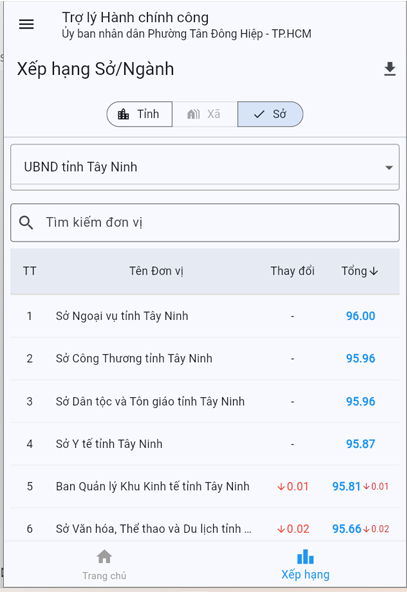Image resolution: width=407 pixels, height=592 pixels.
Task: Click the dropdown arrow of the province selector
Action: coord(389,168)
